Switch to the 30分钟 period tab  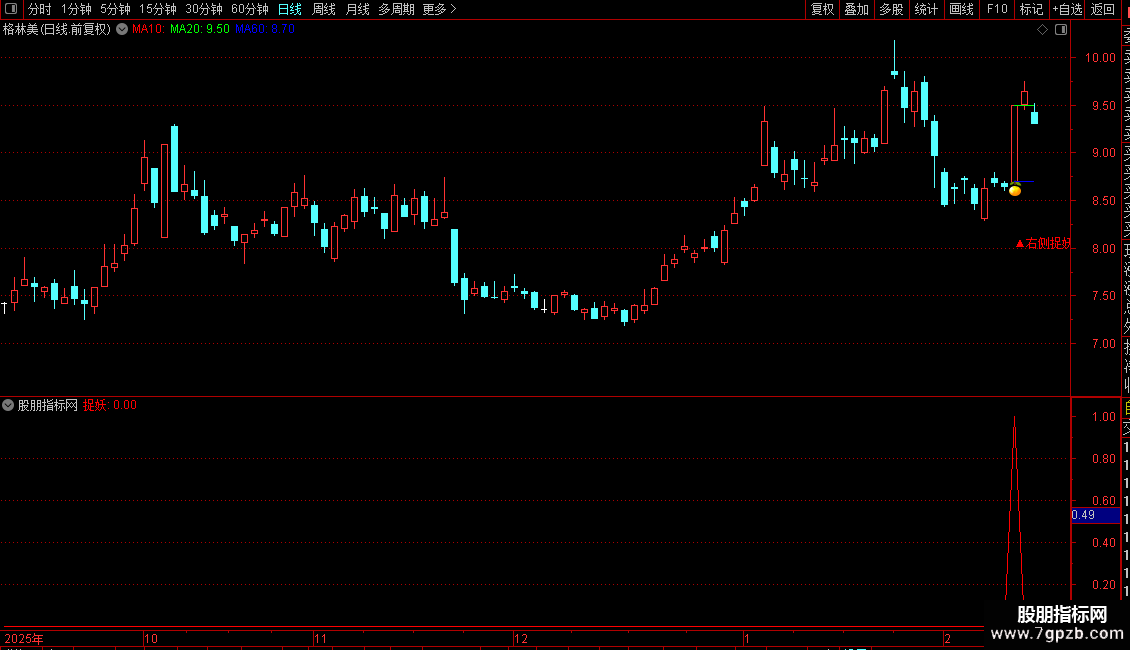coord(204,9)
